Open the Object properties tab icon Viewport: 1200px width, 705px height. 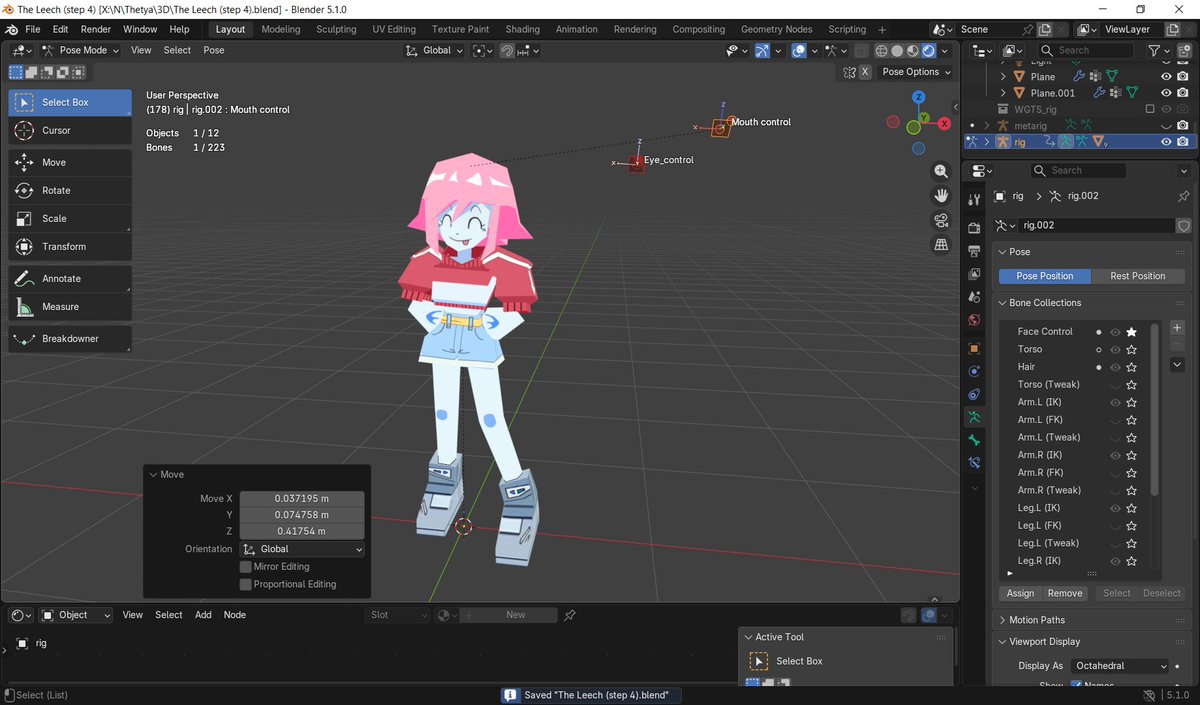975,349
